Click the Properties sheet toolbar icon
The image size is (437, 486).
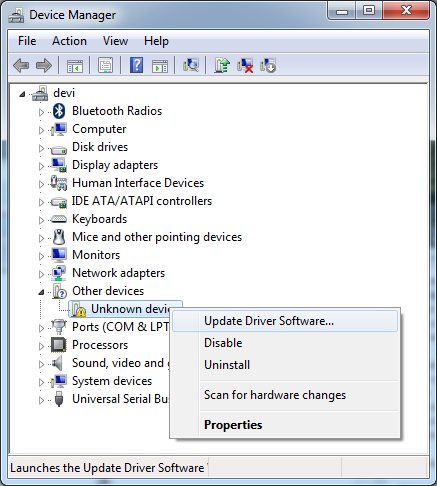pyautogui.click(x=106, y=65)
